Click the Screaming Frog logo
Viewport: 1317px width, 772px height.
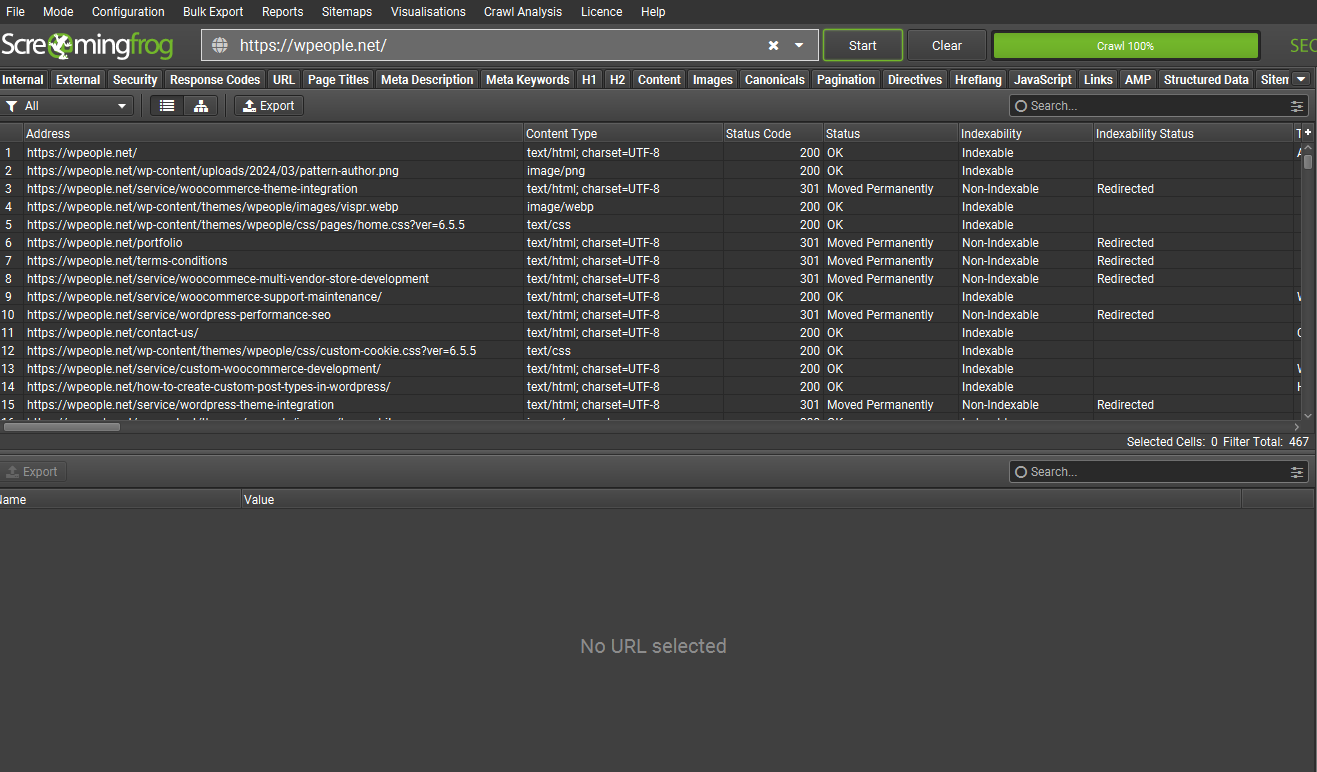tap(87, 46)
